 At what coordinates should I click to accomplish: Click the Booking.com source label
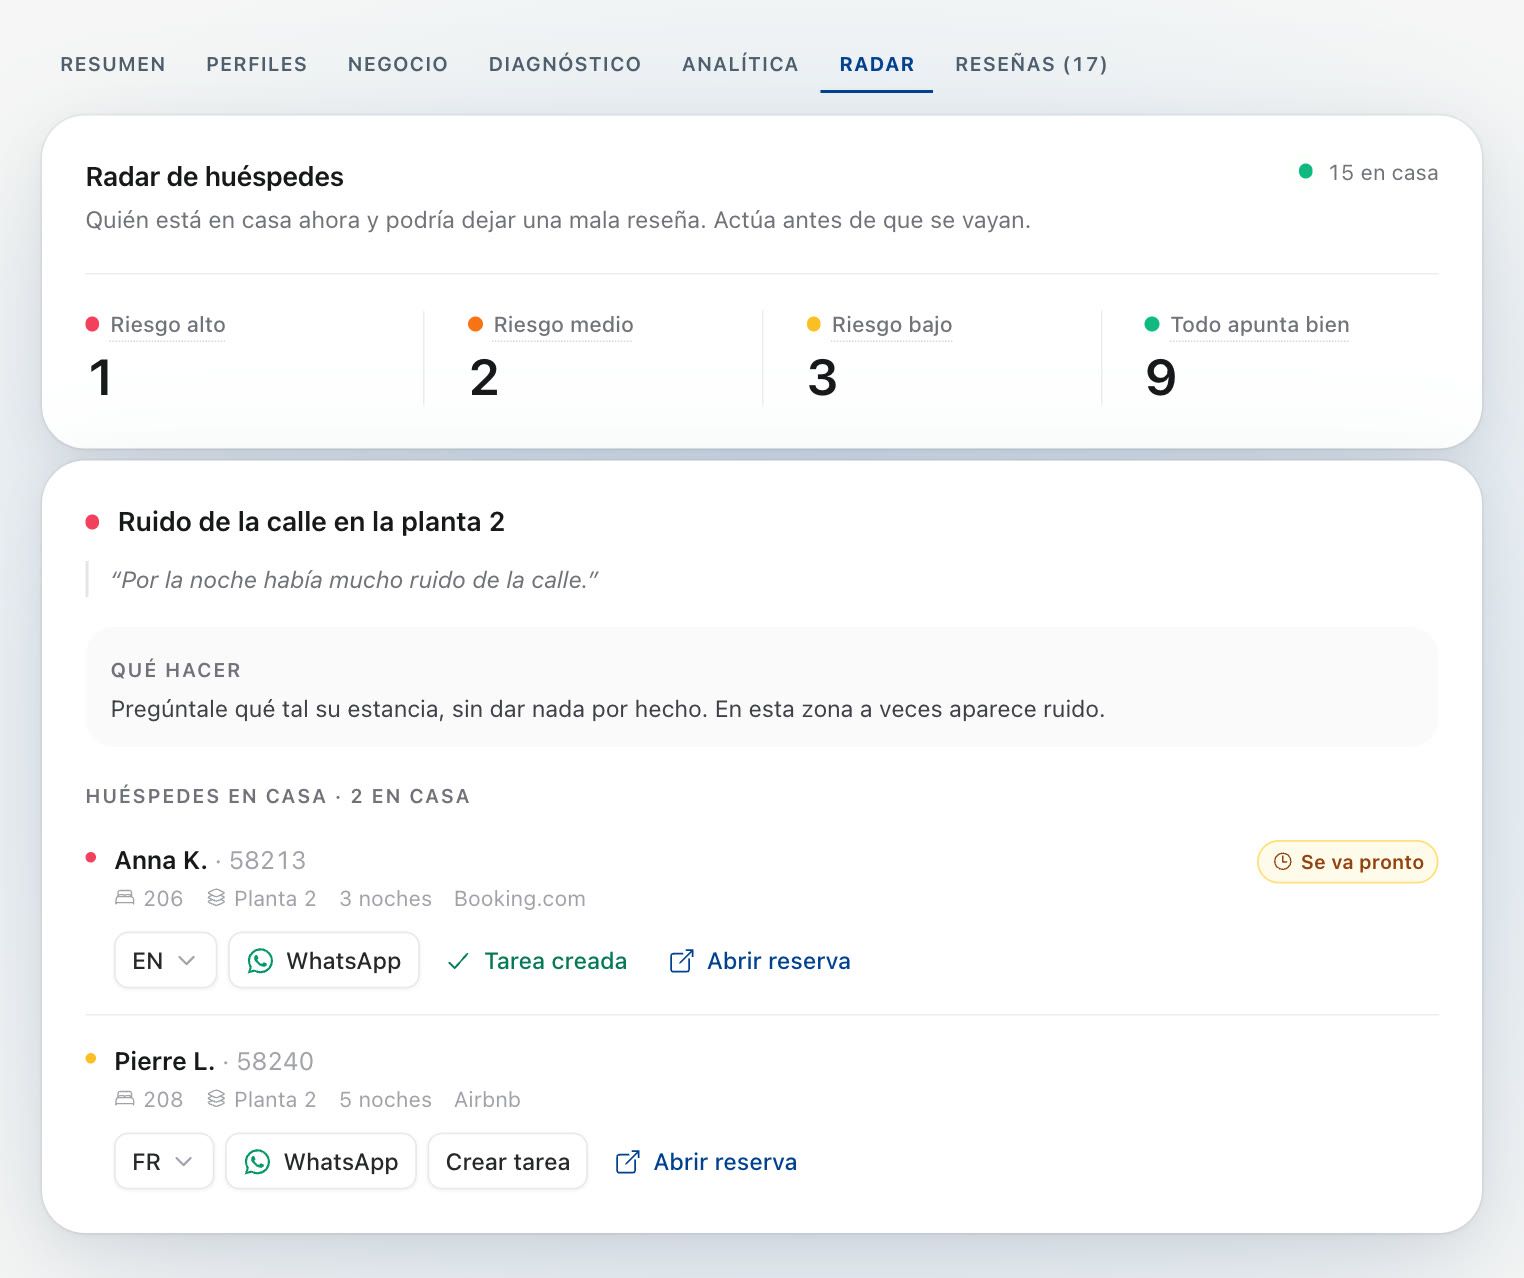[520, 899]
